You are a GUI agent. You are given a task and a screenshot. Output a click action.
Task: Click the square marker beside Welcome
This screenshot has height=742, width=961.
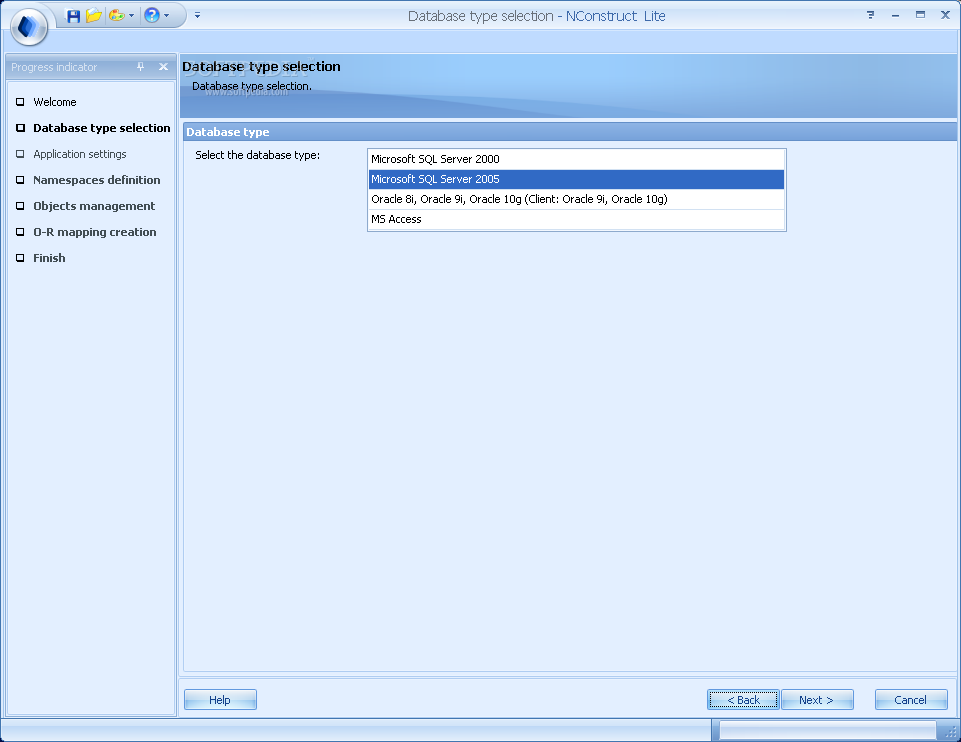(x=20, y=102)
